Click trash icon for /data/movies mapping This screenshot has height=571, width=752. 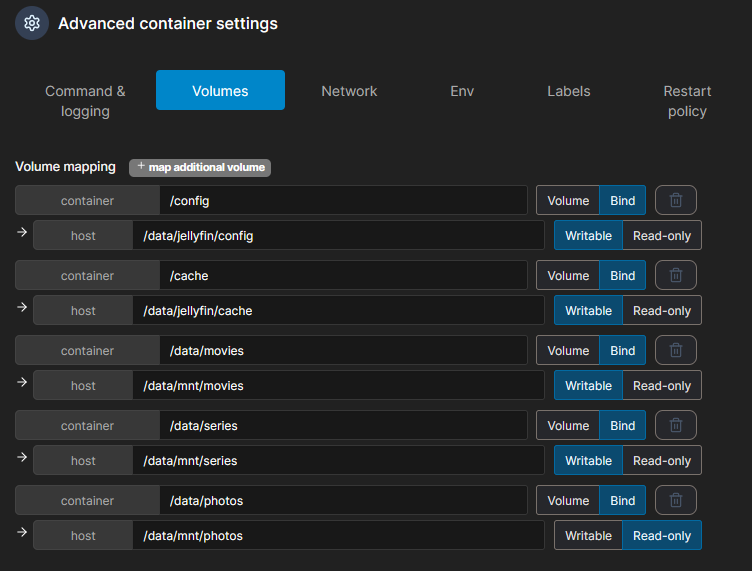[675, 350]
